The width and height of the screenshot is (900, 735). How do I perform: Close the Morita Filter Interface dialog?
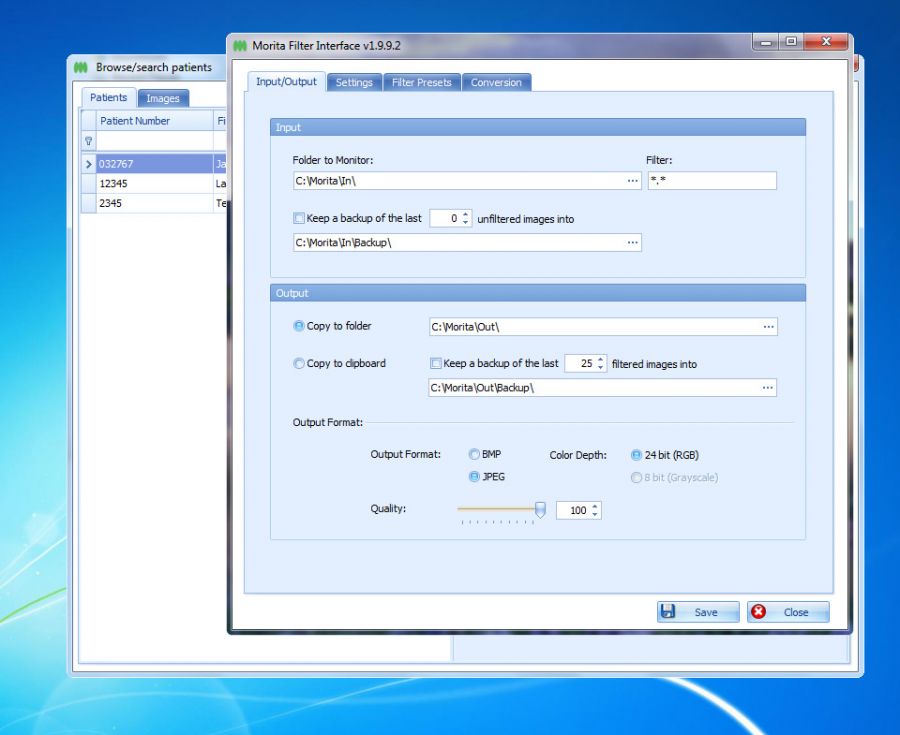pos(788,612)
